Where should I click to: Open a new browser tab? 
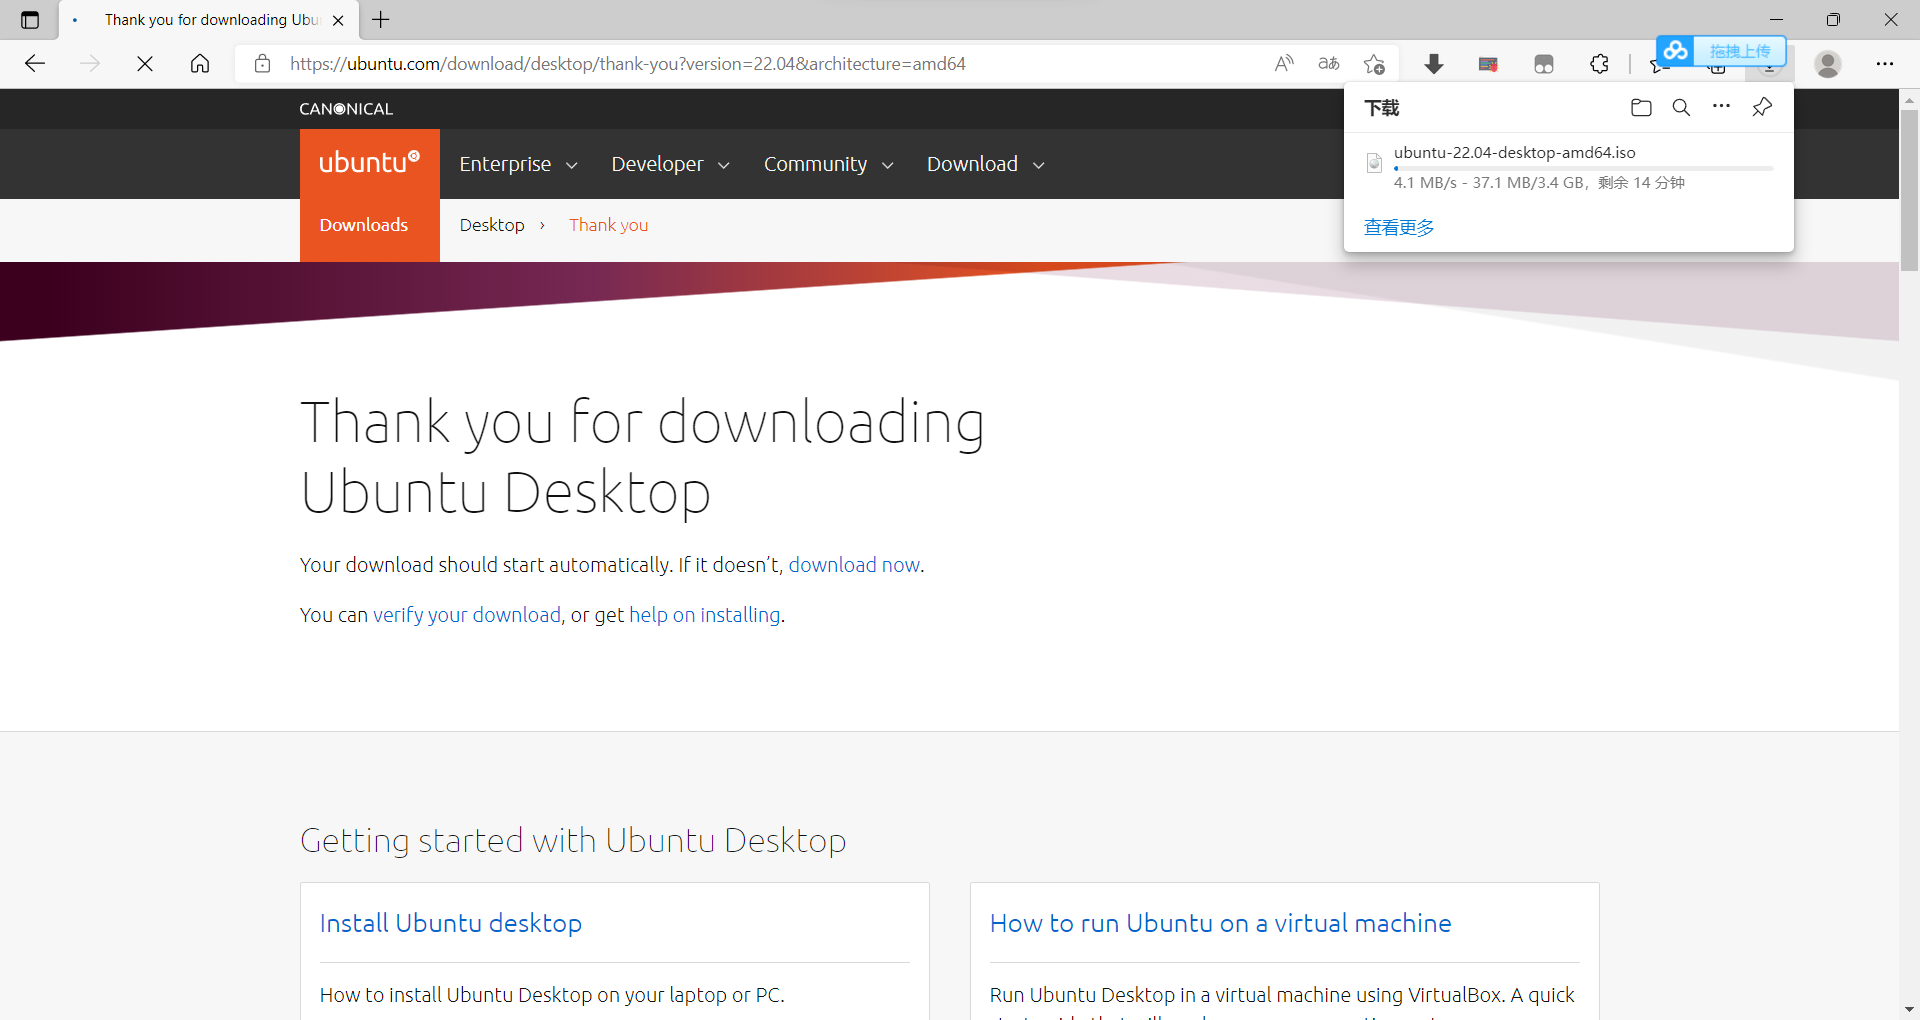click(x=381, y=19)
